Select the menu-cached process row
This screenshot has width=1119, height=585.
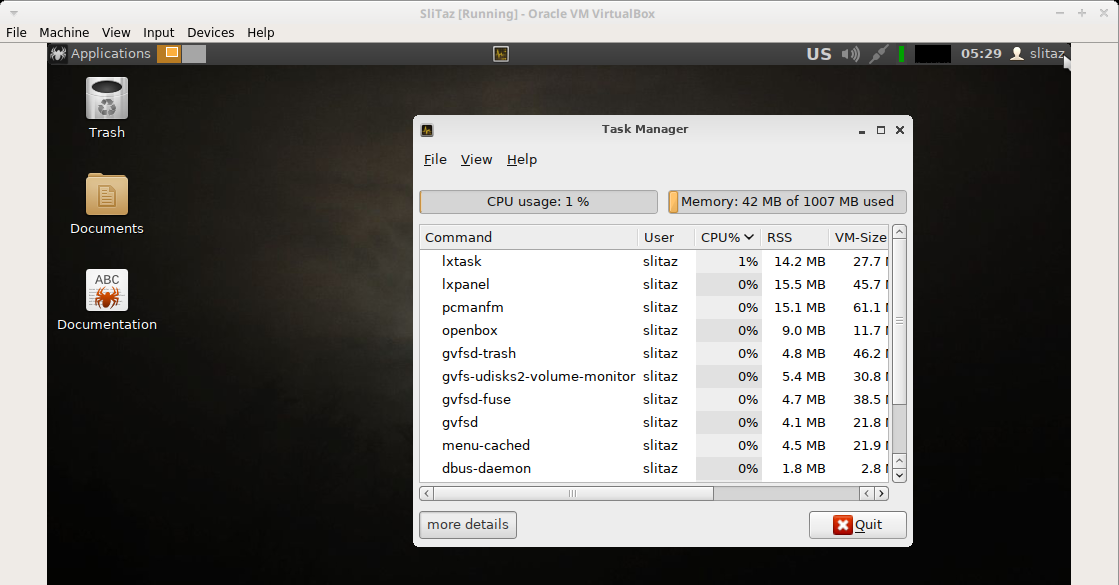click(x=654, y=445)
